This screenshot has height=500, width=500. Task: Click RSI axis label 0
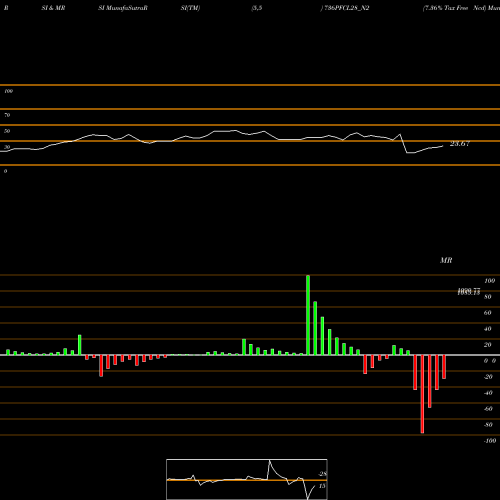(x=5, y=171)
